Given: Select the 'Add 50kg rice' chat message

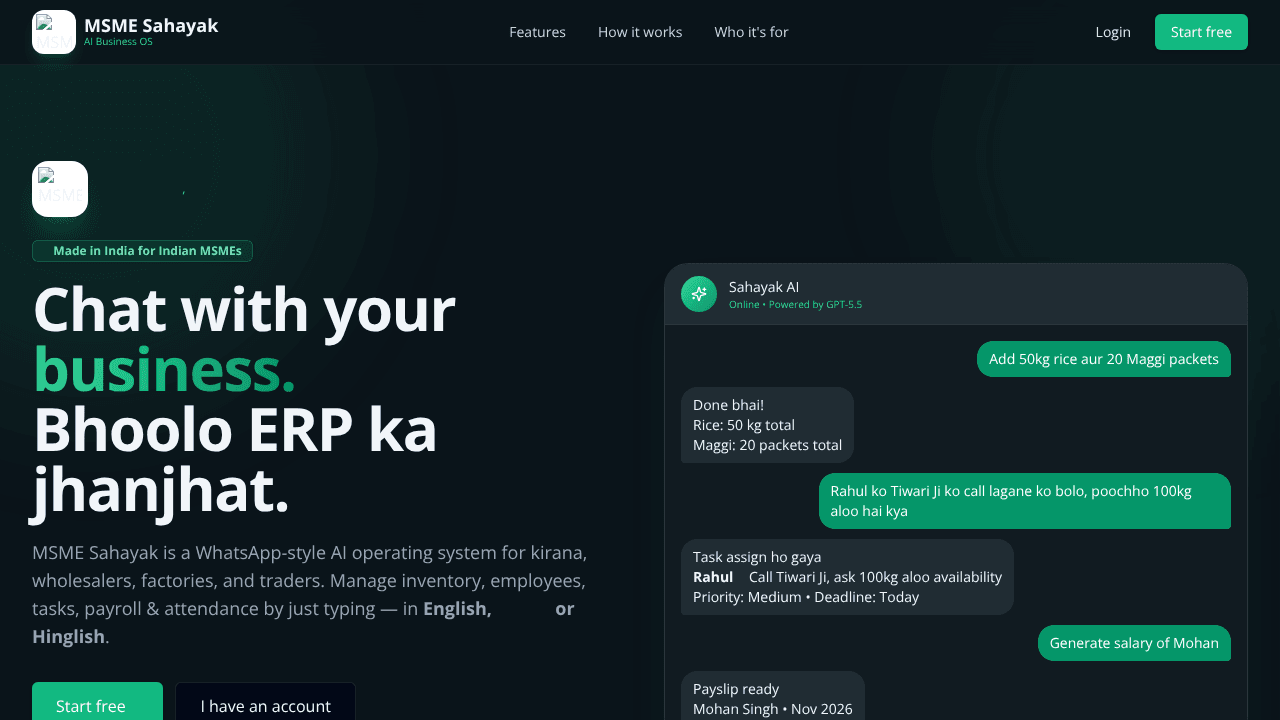Looking at the screenshot, I should 1104,359.
